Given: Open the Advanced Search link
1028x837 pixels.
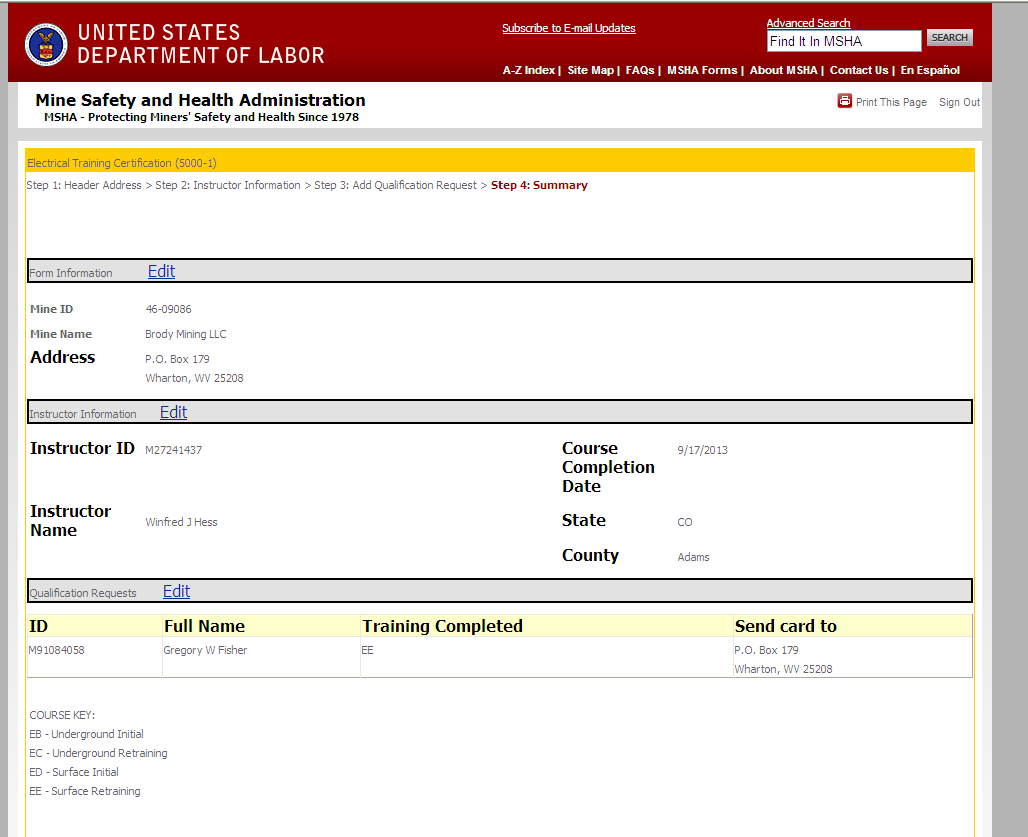Looking at the screenshot, I should click(x=808, y=23).
